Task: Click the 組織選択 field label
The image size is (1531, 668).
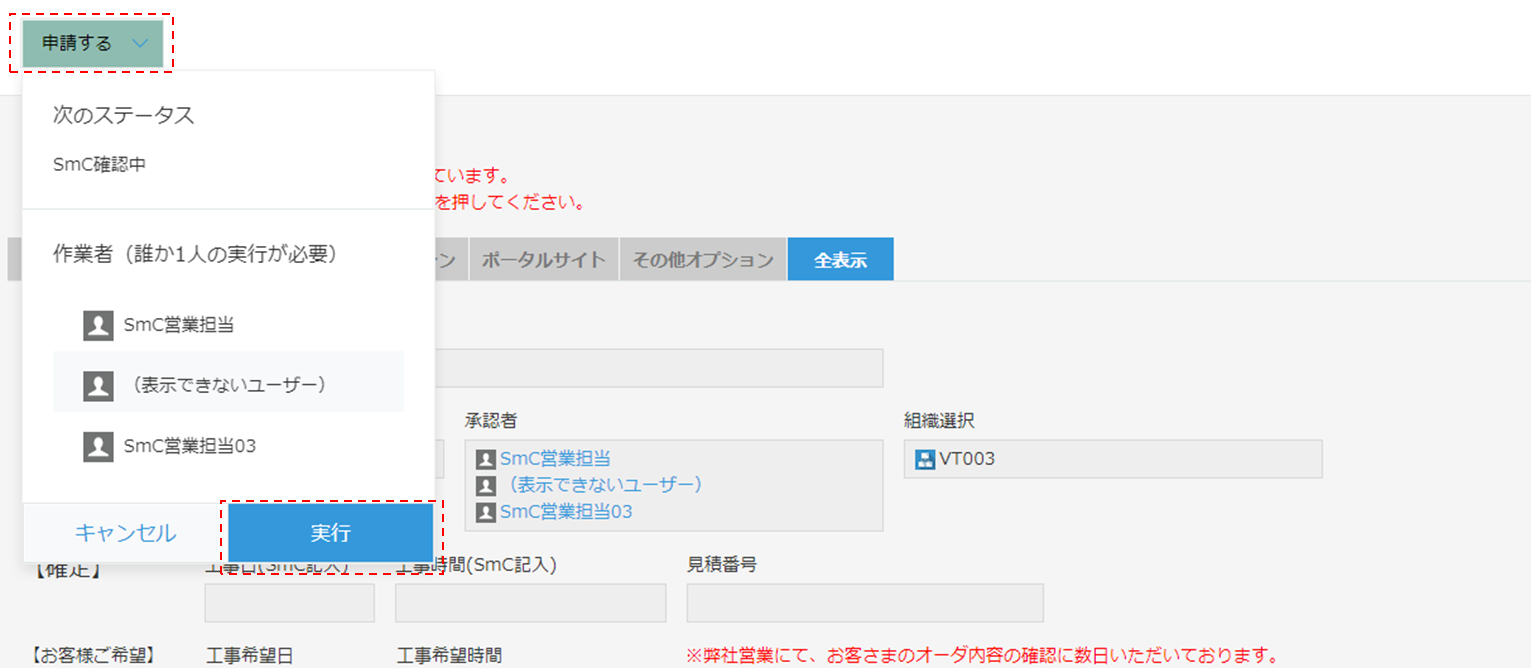Action: [938, 421]
